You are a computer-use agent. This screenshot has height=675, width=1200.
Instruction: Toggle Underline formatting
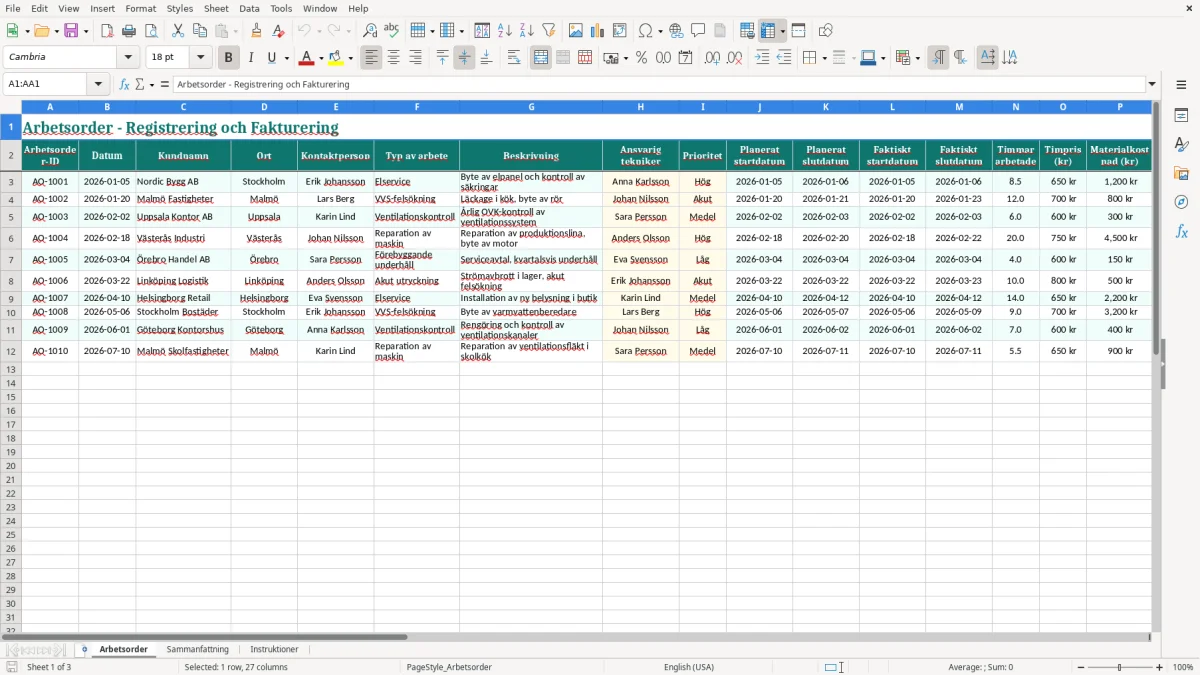271,58
